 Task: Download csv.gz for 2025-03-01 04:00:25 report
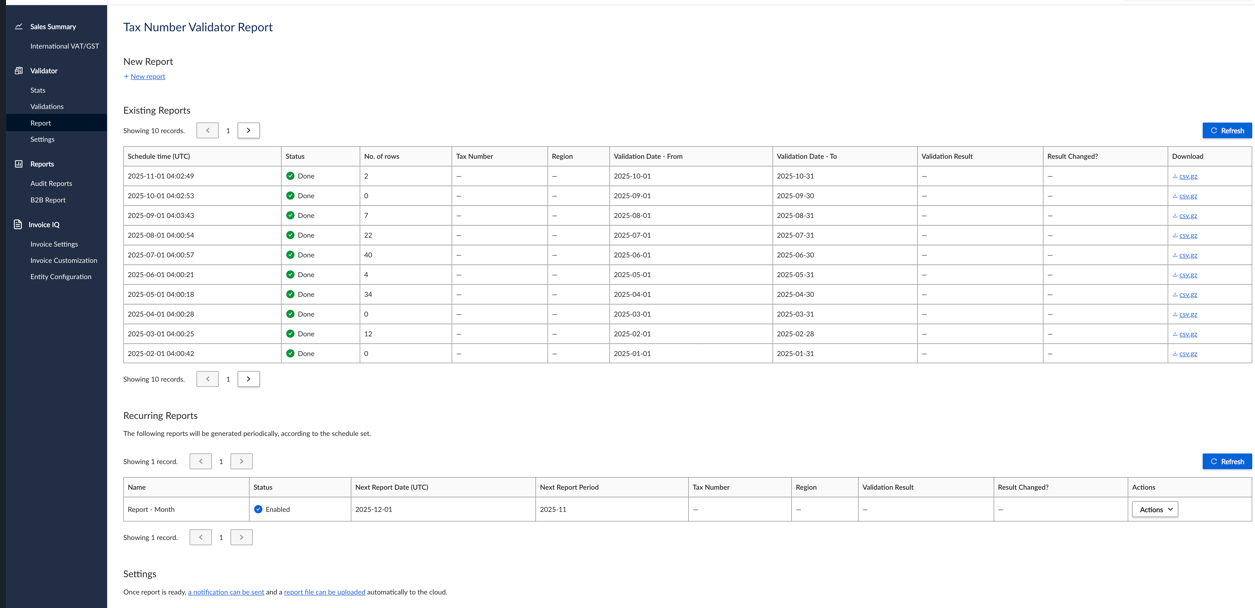1188,334
